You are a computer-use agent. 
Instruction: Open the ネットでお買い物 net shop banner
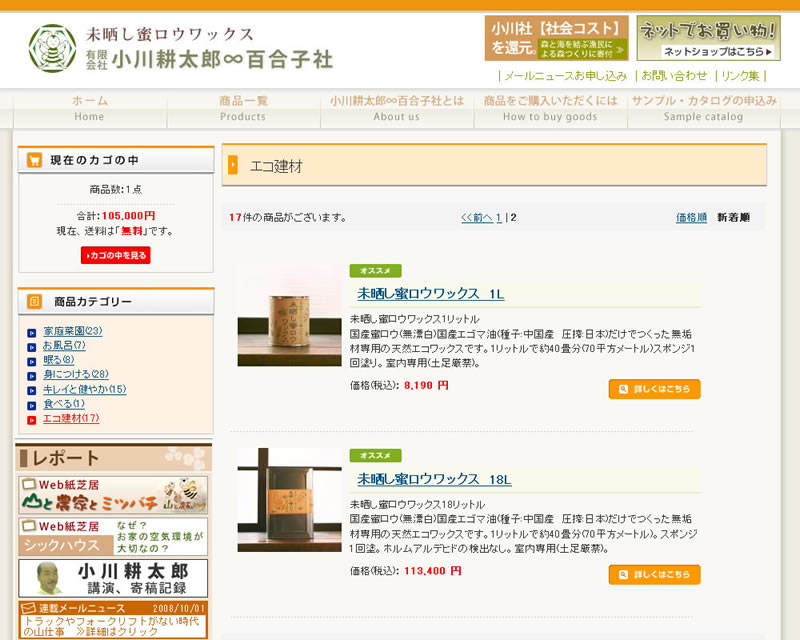click(708, 38)
